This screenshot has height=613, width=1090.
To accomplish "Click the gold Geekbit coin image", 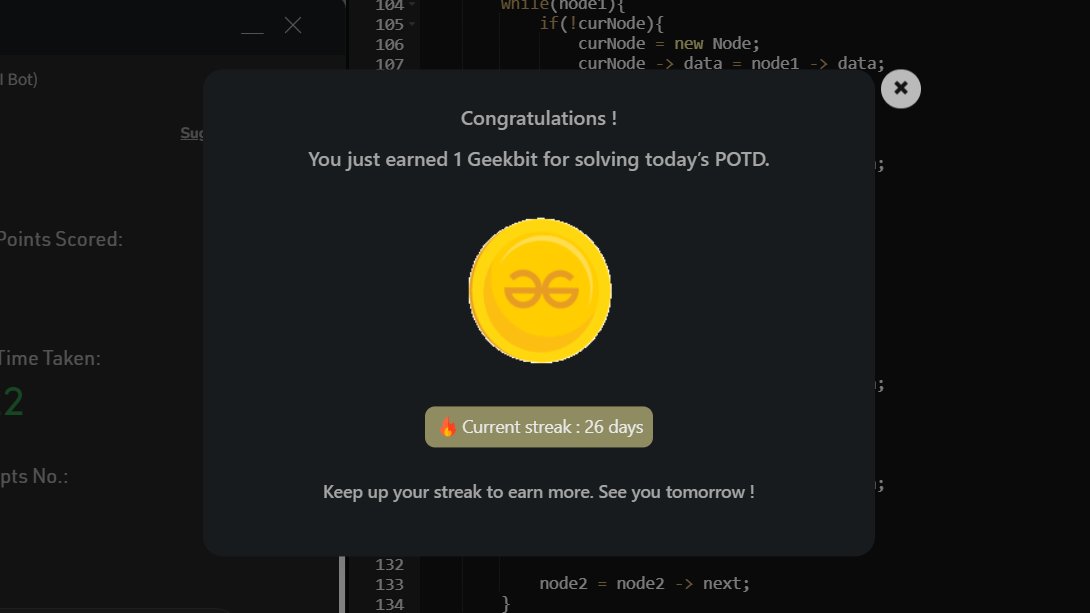I will coord(540,291).
